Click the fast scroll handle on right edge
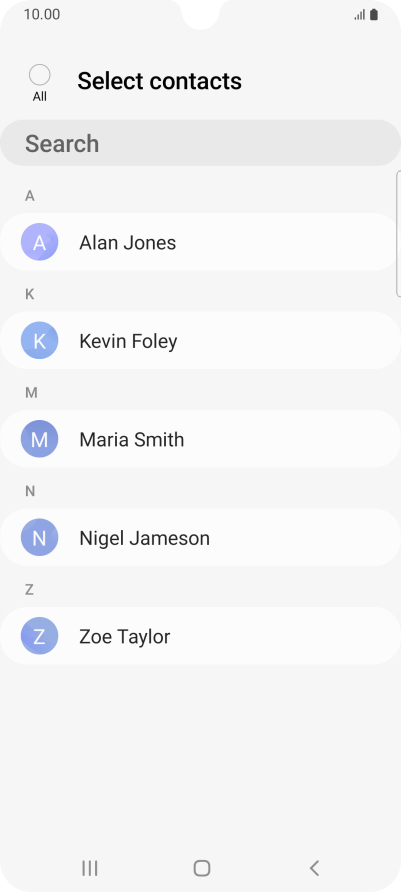The height and width of the screenshot is (892, 401). pyautogui.click(x=398, y=233)
